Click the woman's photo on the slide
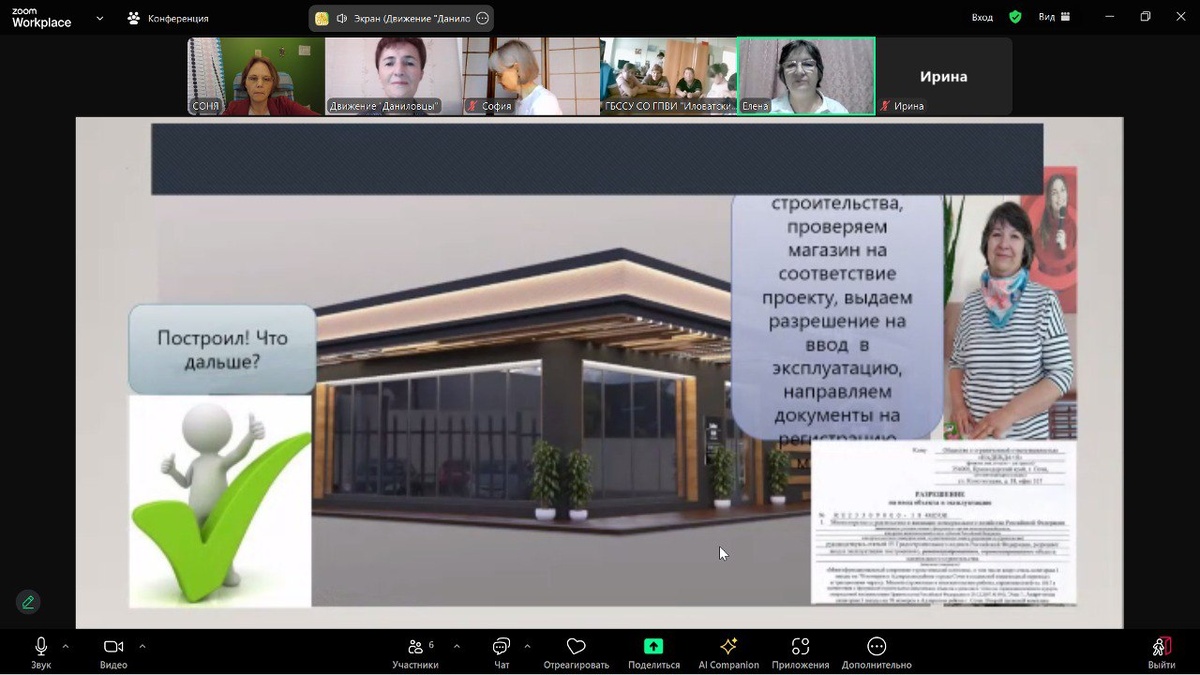1200x675 pixels. (x=1008, y=318)
